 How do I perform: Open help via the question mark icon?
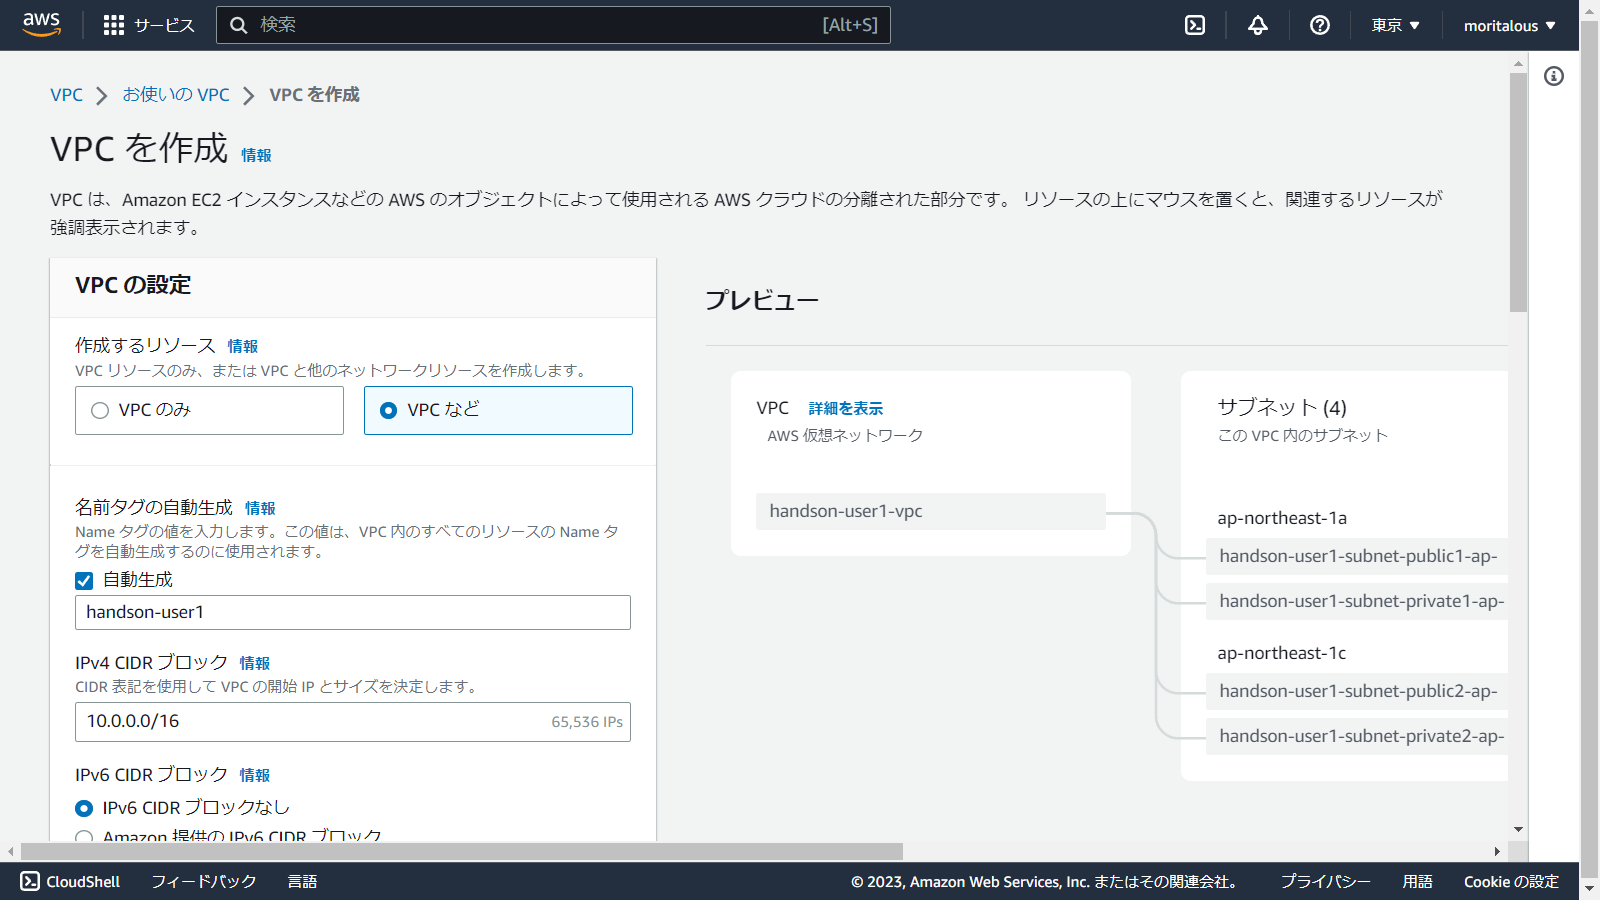click(1319, 25)
